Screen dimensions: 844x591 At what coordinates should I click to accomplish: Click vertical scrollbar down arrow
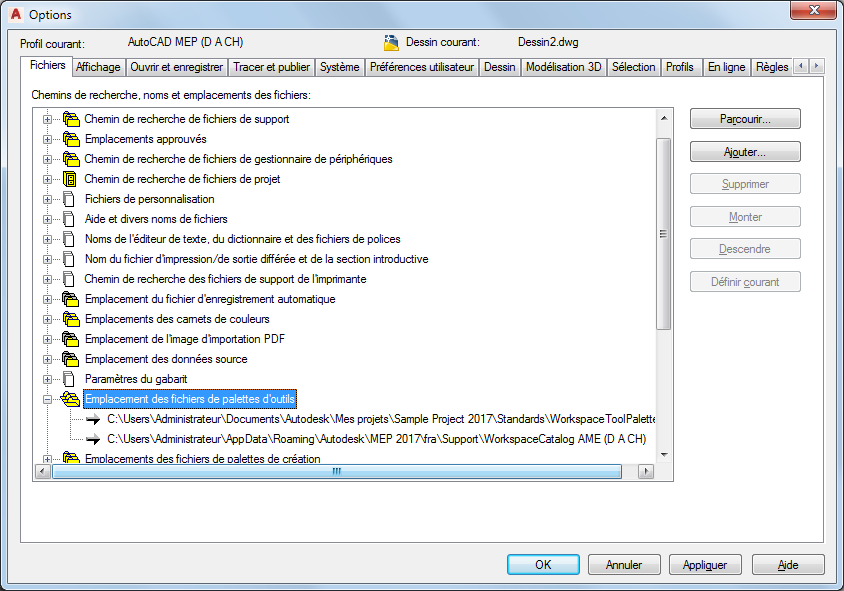pos(664,455)
